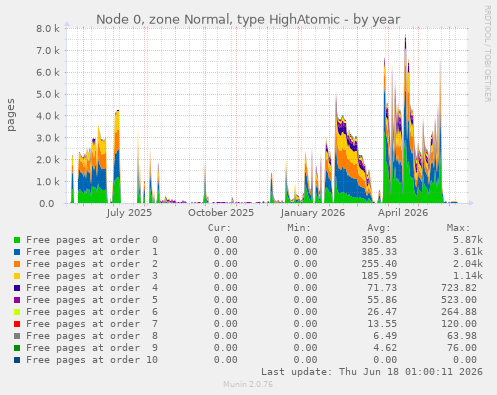Click the dark purple order 4 swatch

[x=17, y=288]
